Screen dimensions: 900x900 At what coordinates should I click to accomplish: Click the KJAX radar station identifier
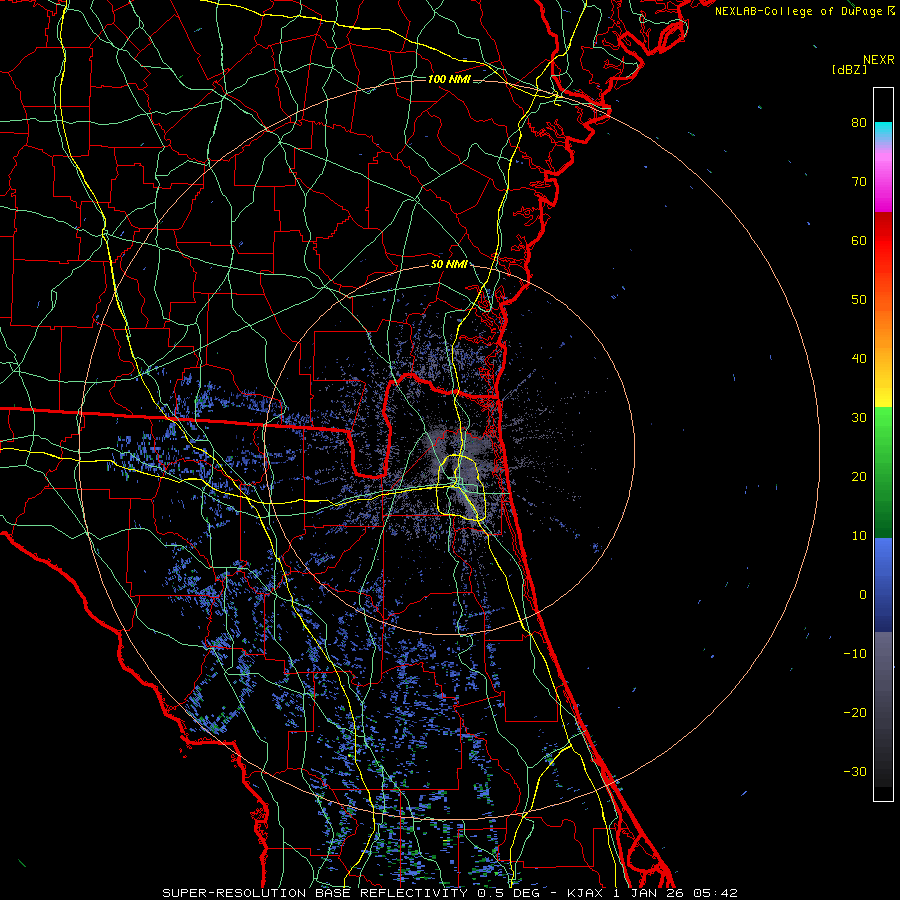[585, 893]
